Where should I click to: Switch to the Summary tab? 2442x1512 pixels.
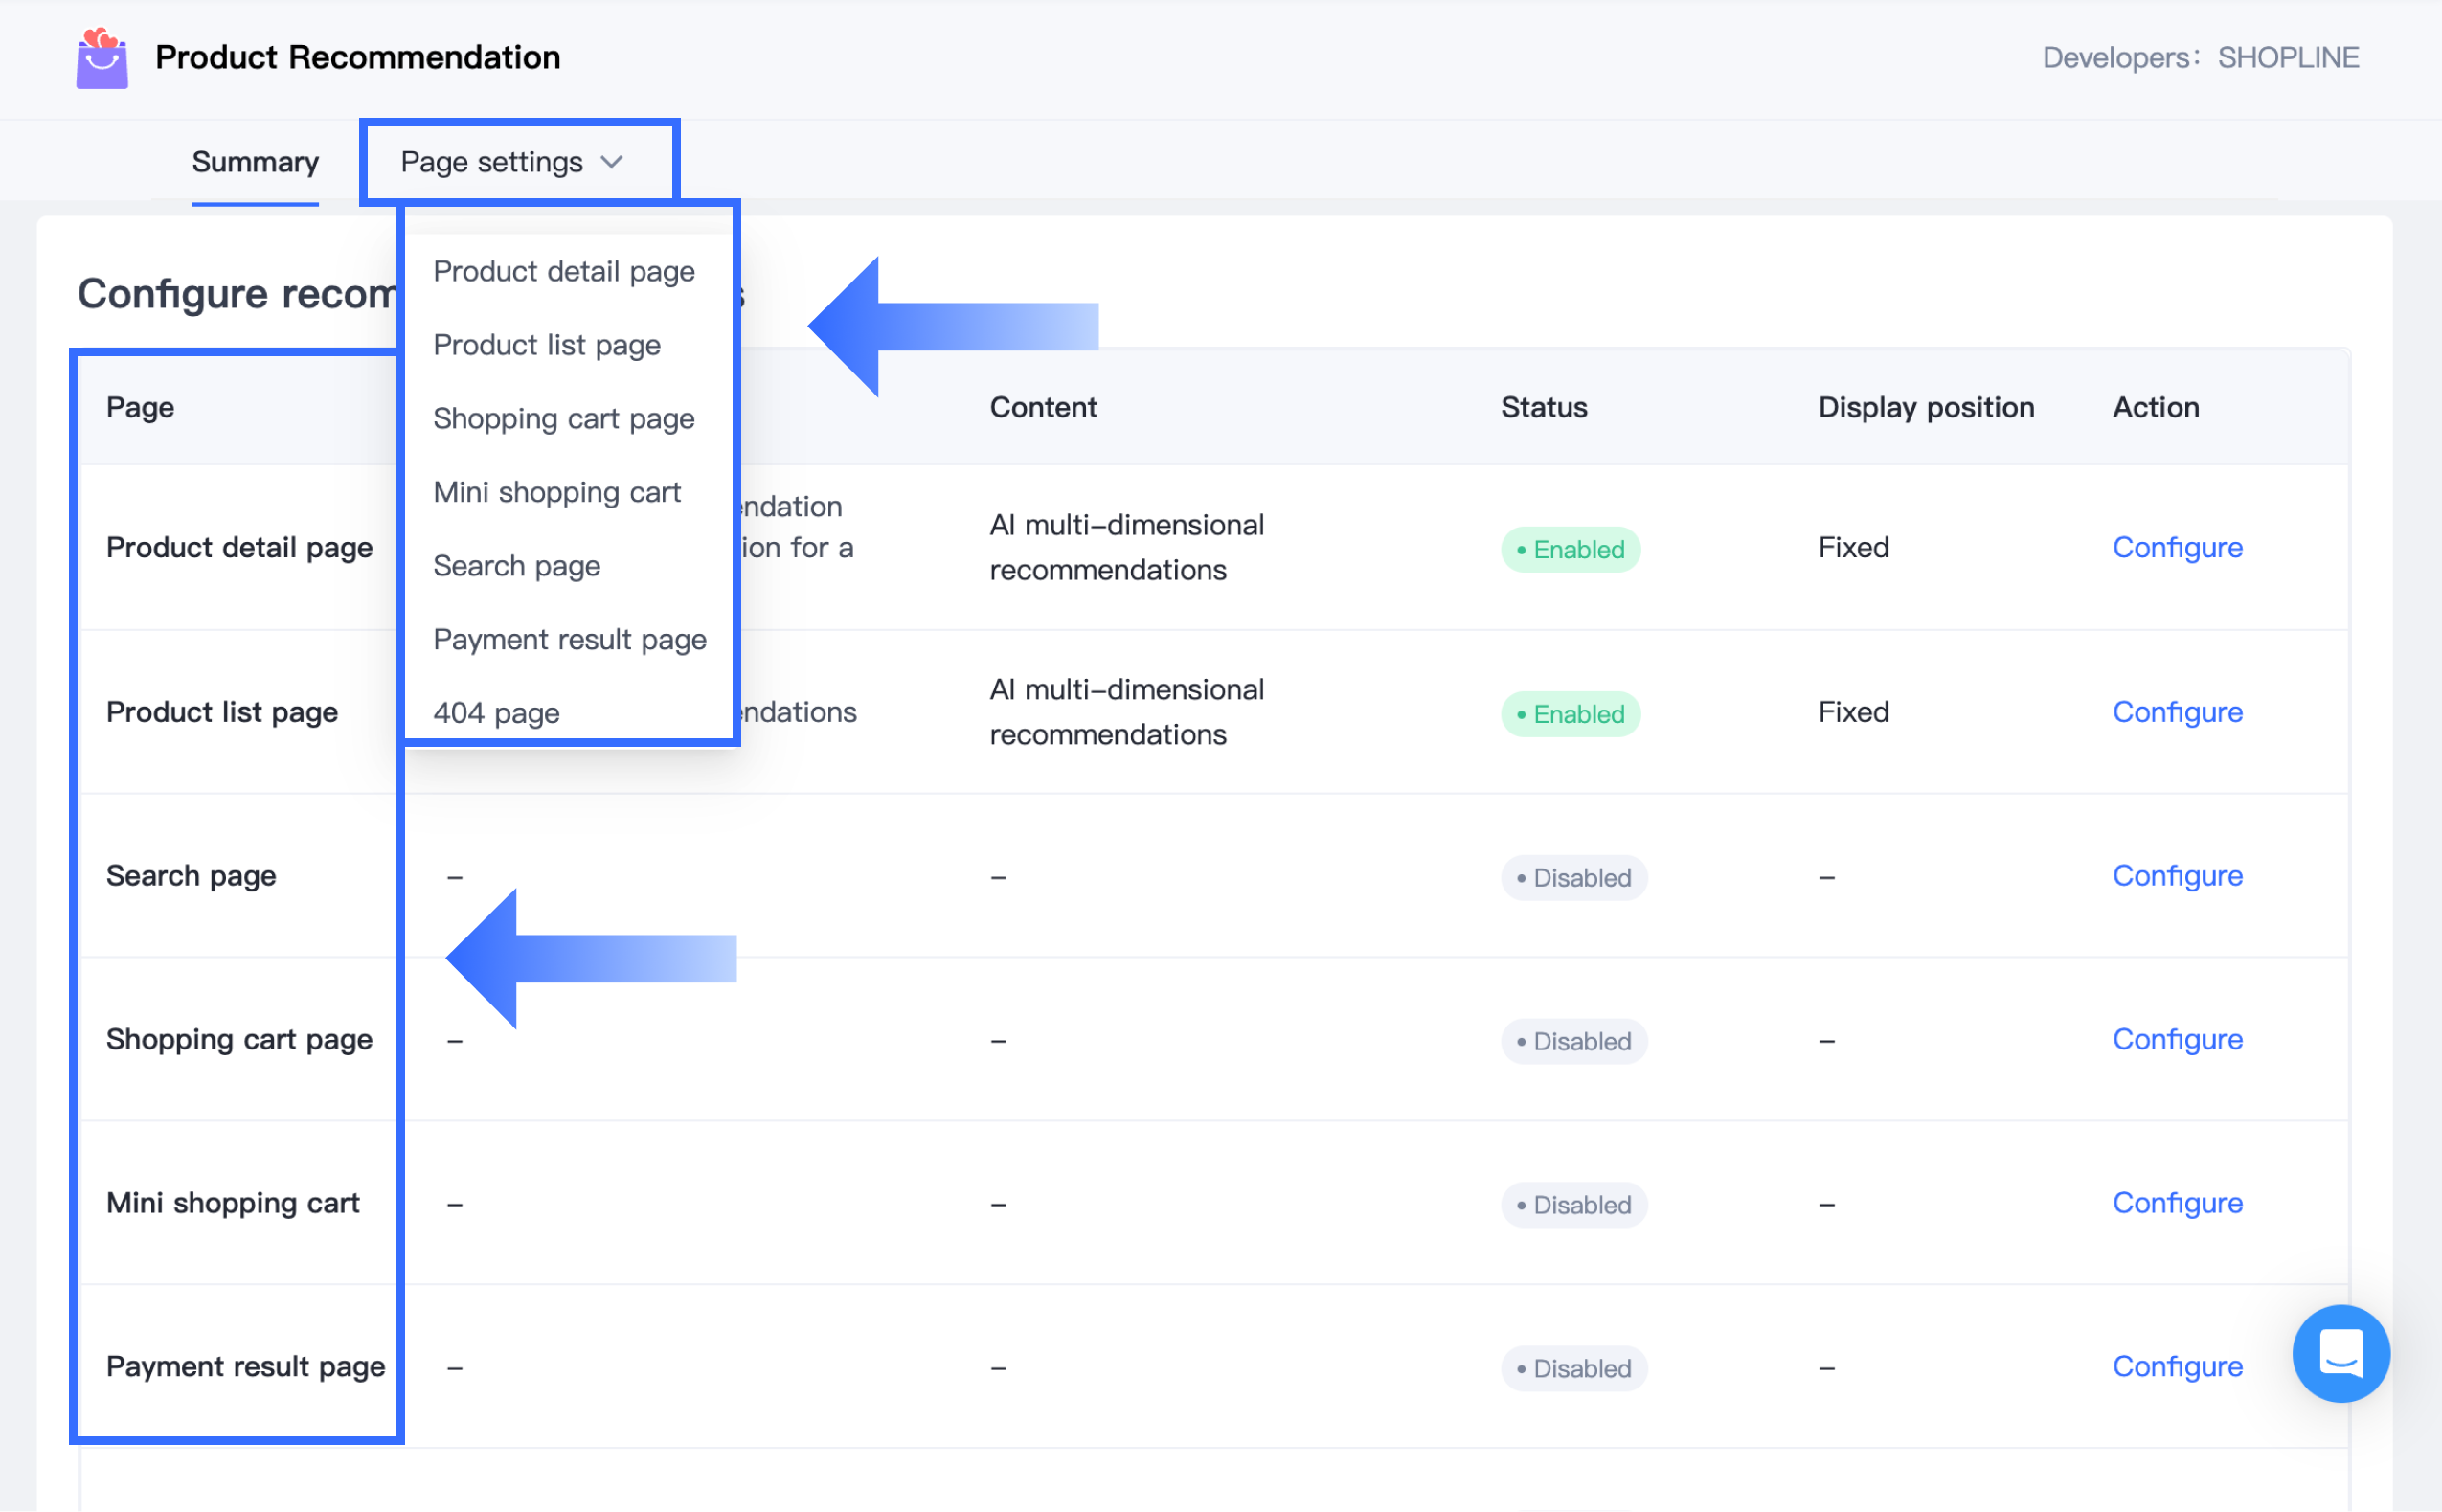(x=255, y=162)
